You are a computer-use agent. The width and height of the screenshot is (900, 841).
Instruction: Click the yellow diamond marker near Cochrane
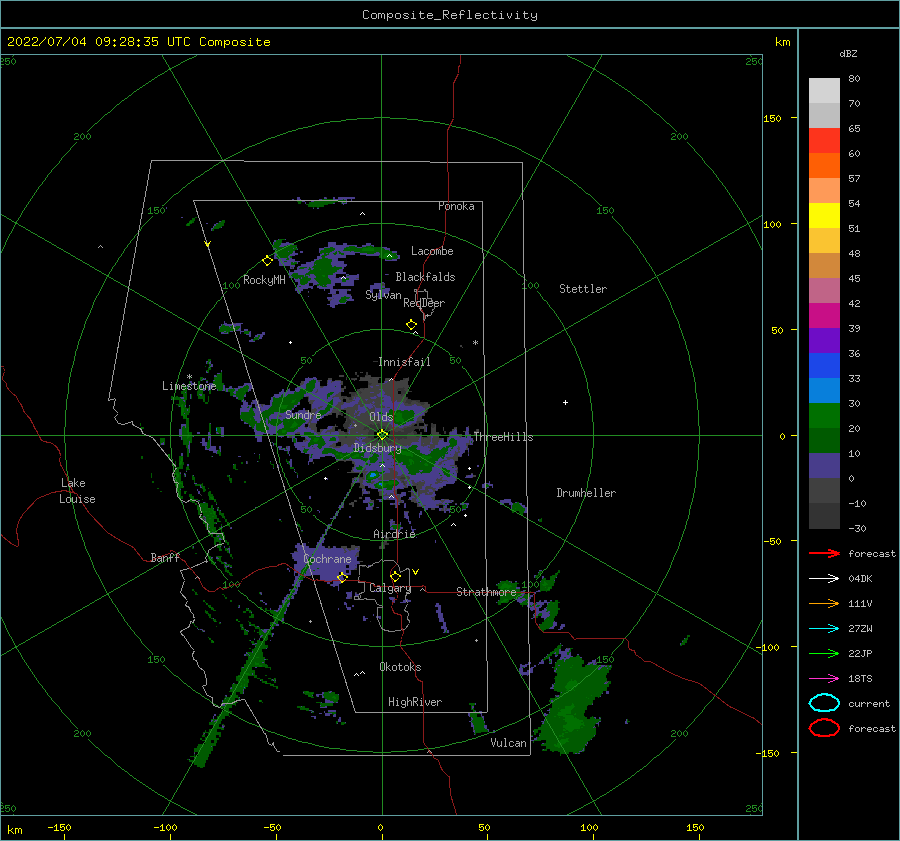click(342, 577)
